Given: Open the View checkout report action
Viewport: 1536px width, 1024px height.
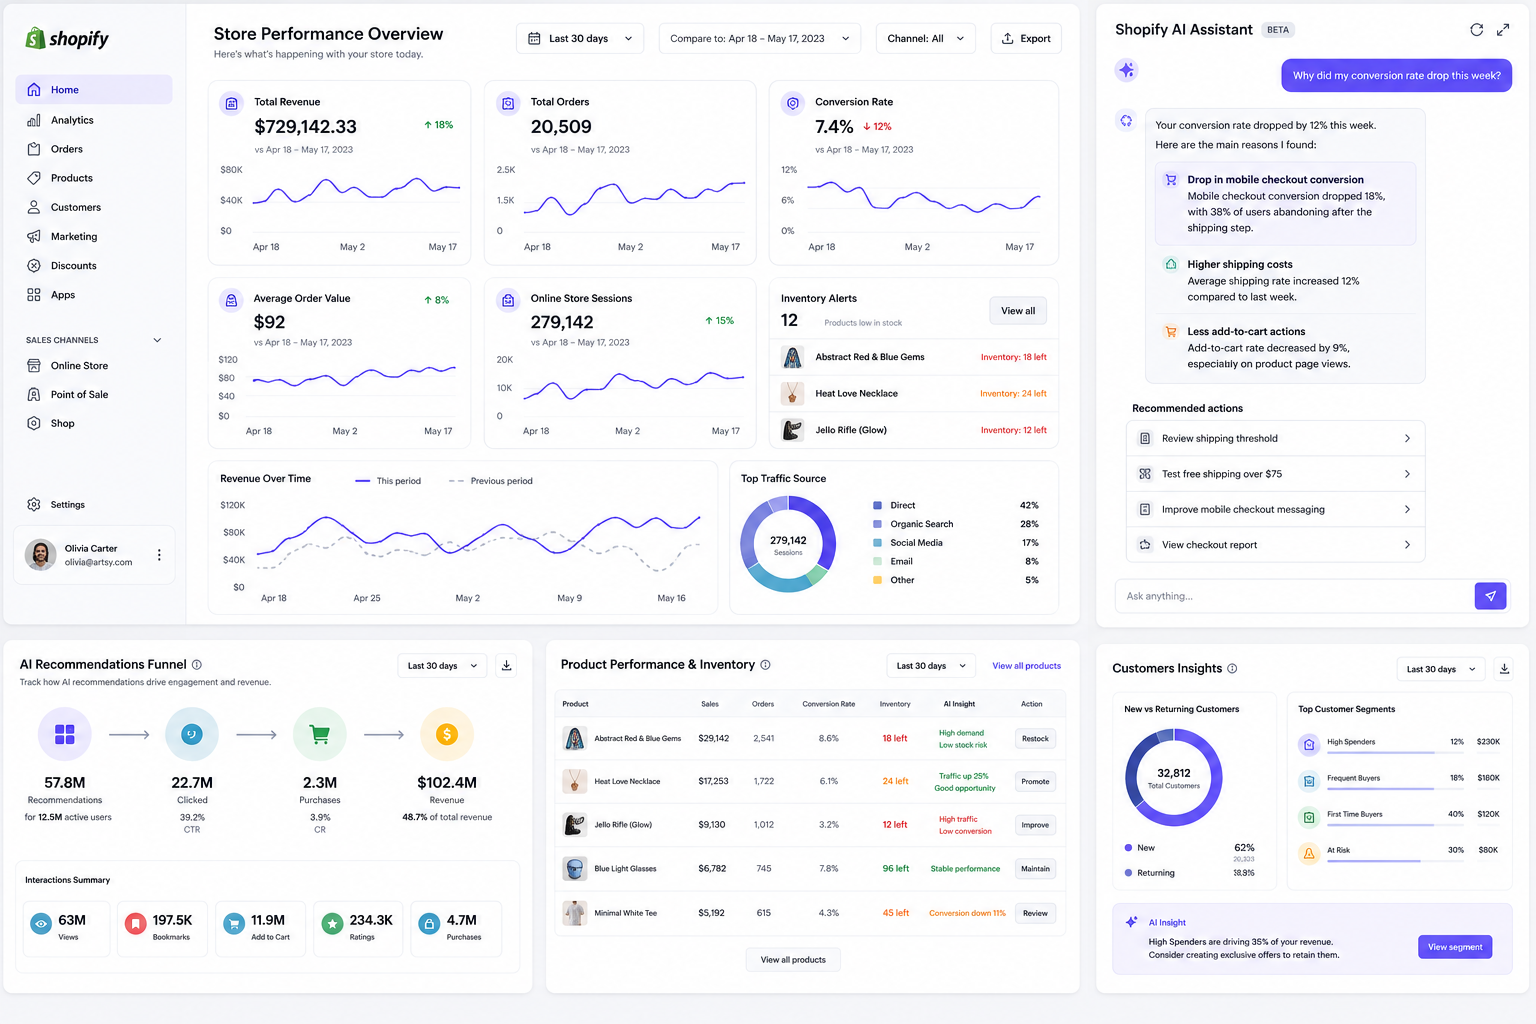Looking at the screenshot, I should click(x=1275, y=545).
